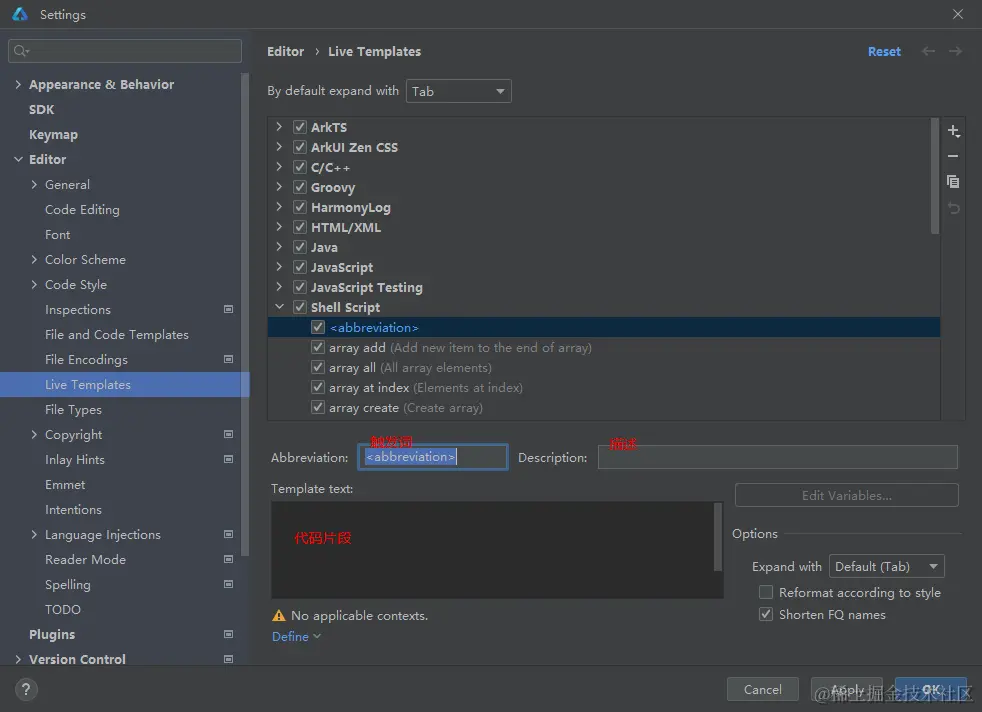The height and width of the screenshot is (712, 982).
Task: Focus the settings search box
Action: pyautogui.click(x=125, y=51)
